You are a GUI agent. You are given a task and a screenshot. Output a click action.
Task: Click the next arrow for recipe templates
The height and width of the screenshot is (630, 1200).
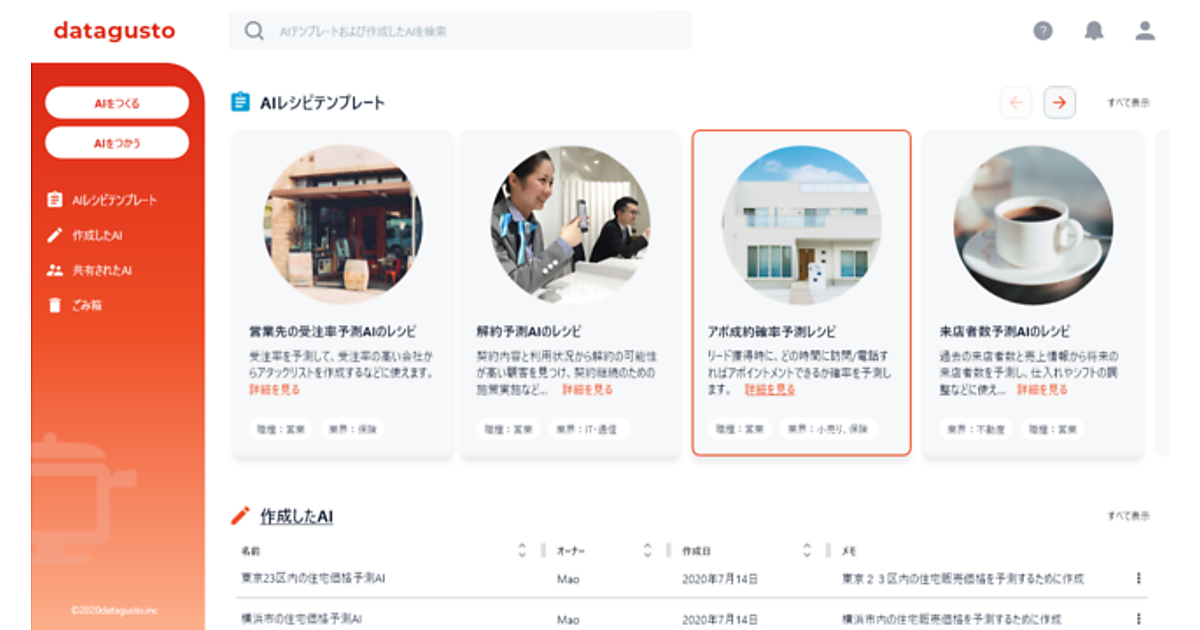[1059, 102]
